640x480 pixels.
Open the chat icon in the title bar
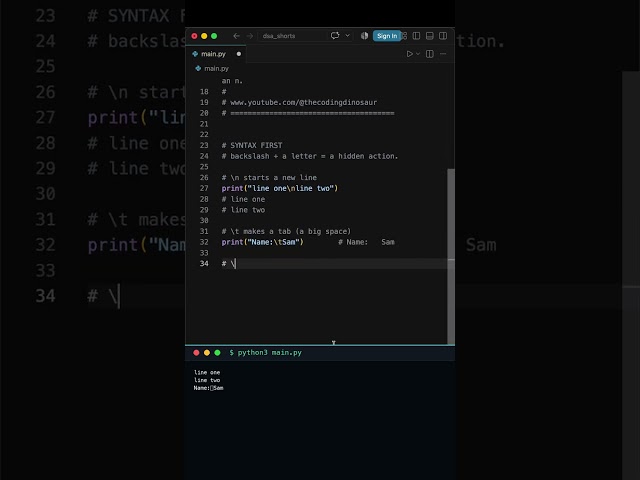pos(335,36)
